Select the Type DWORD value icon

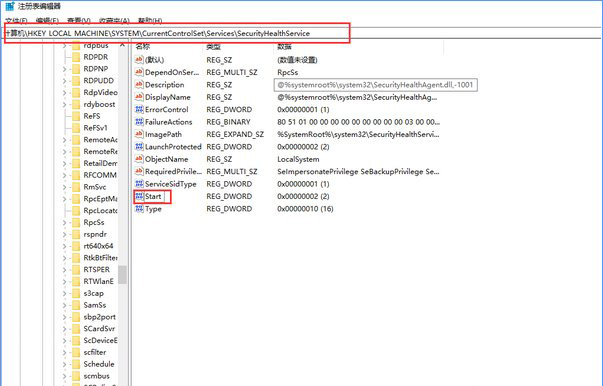139,209
